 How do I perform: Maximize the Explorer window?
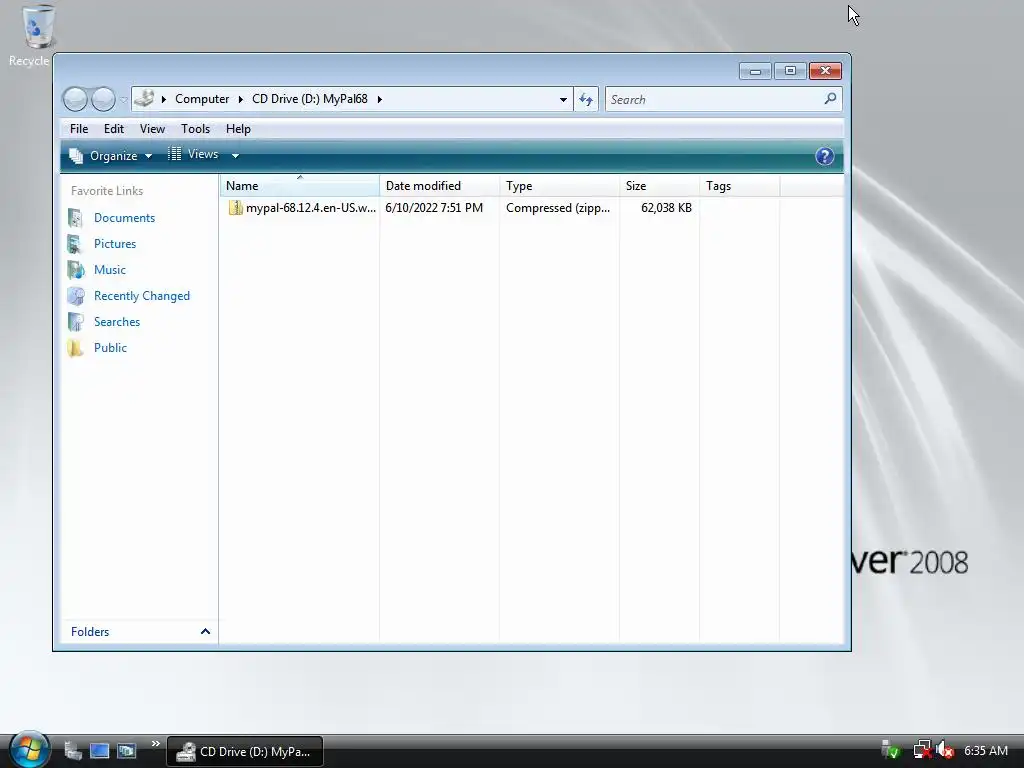790,71
